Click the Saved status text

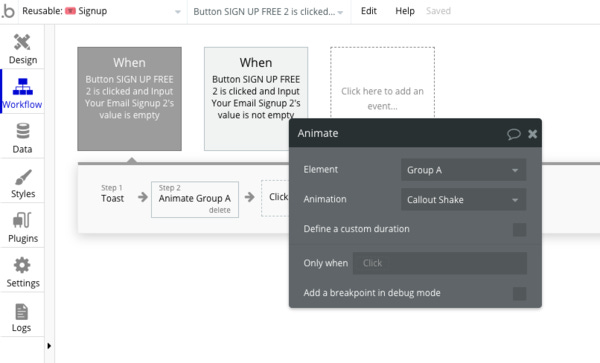coord(438,11)
